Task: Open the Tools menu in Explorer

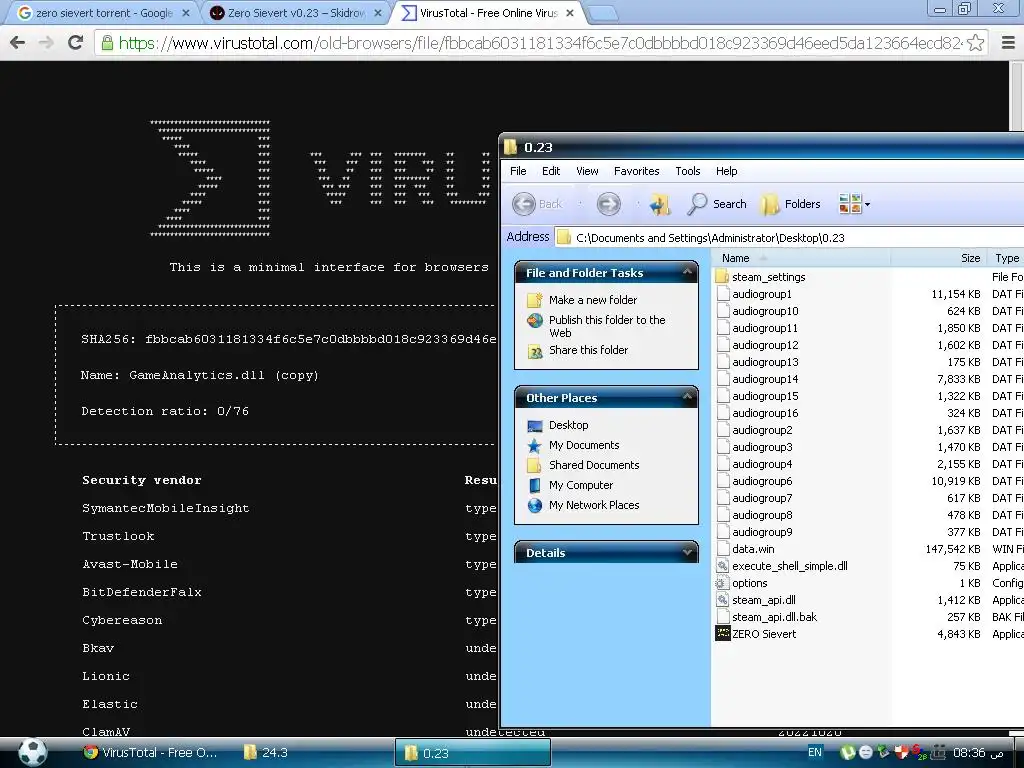Action: pyautogui.click(x=687, y=171)
